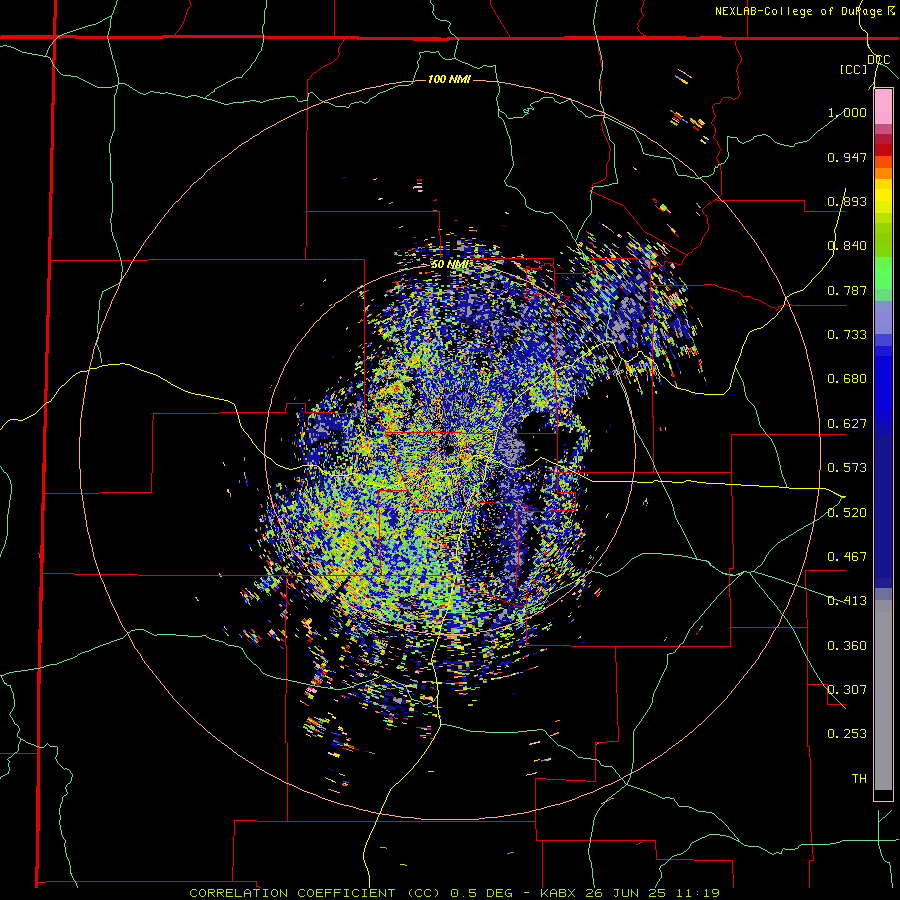Click the 0.733 legend value

click(x=847, y=335)
